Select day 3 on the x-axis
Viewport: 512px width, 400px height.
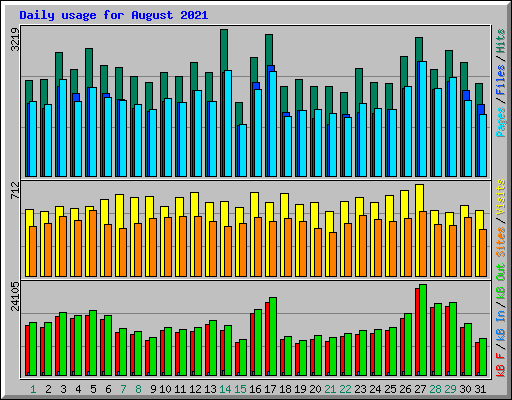[x=63, y=389]
